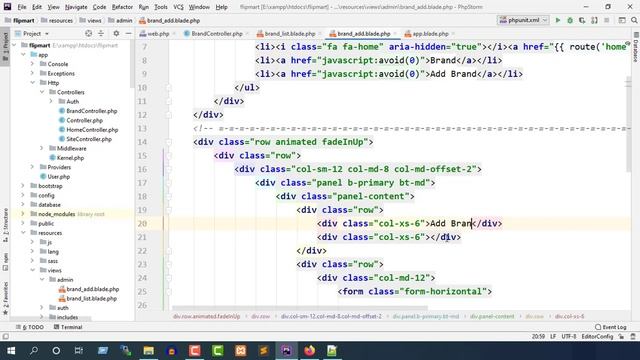
Task: Open User.php in the project tree
Action: 55,177
